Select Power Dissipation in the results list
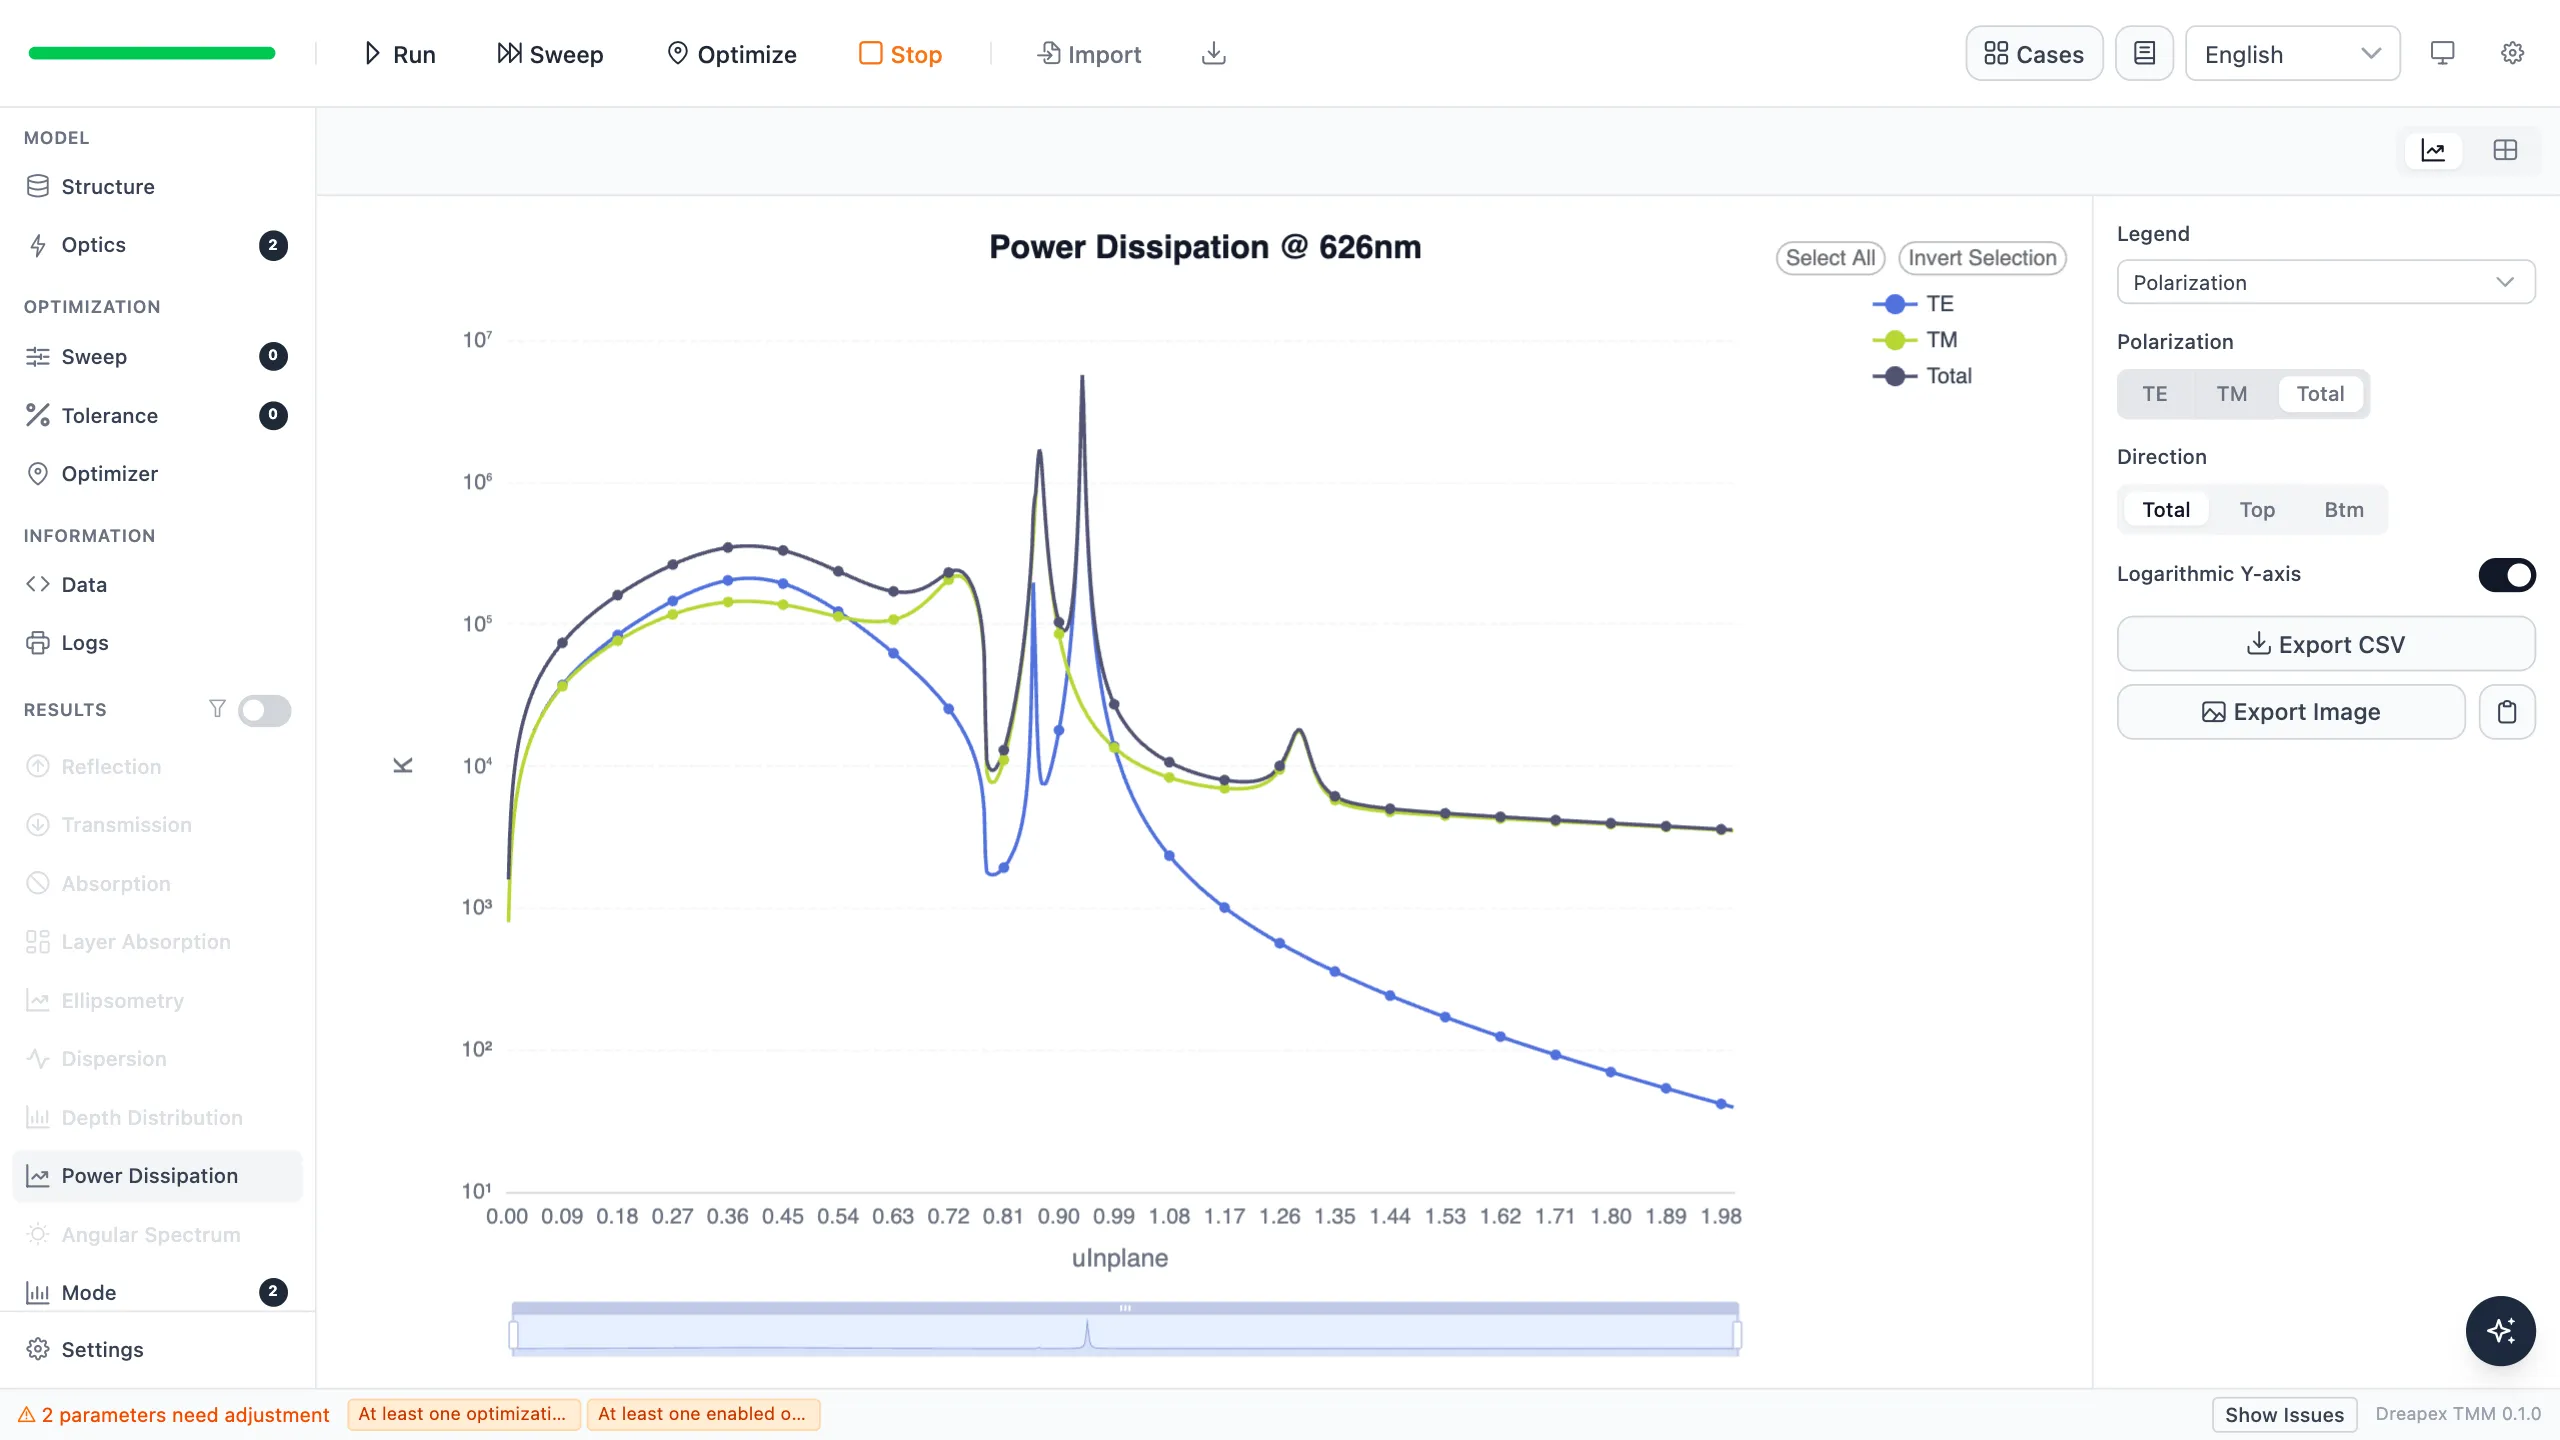Screen dimensions: 2560x1440 click(x=158, y=1176)
